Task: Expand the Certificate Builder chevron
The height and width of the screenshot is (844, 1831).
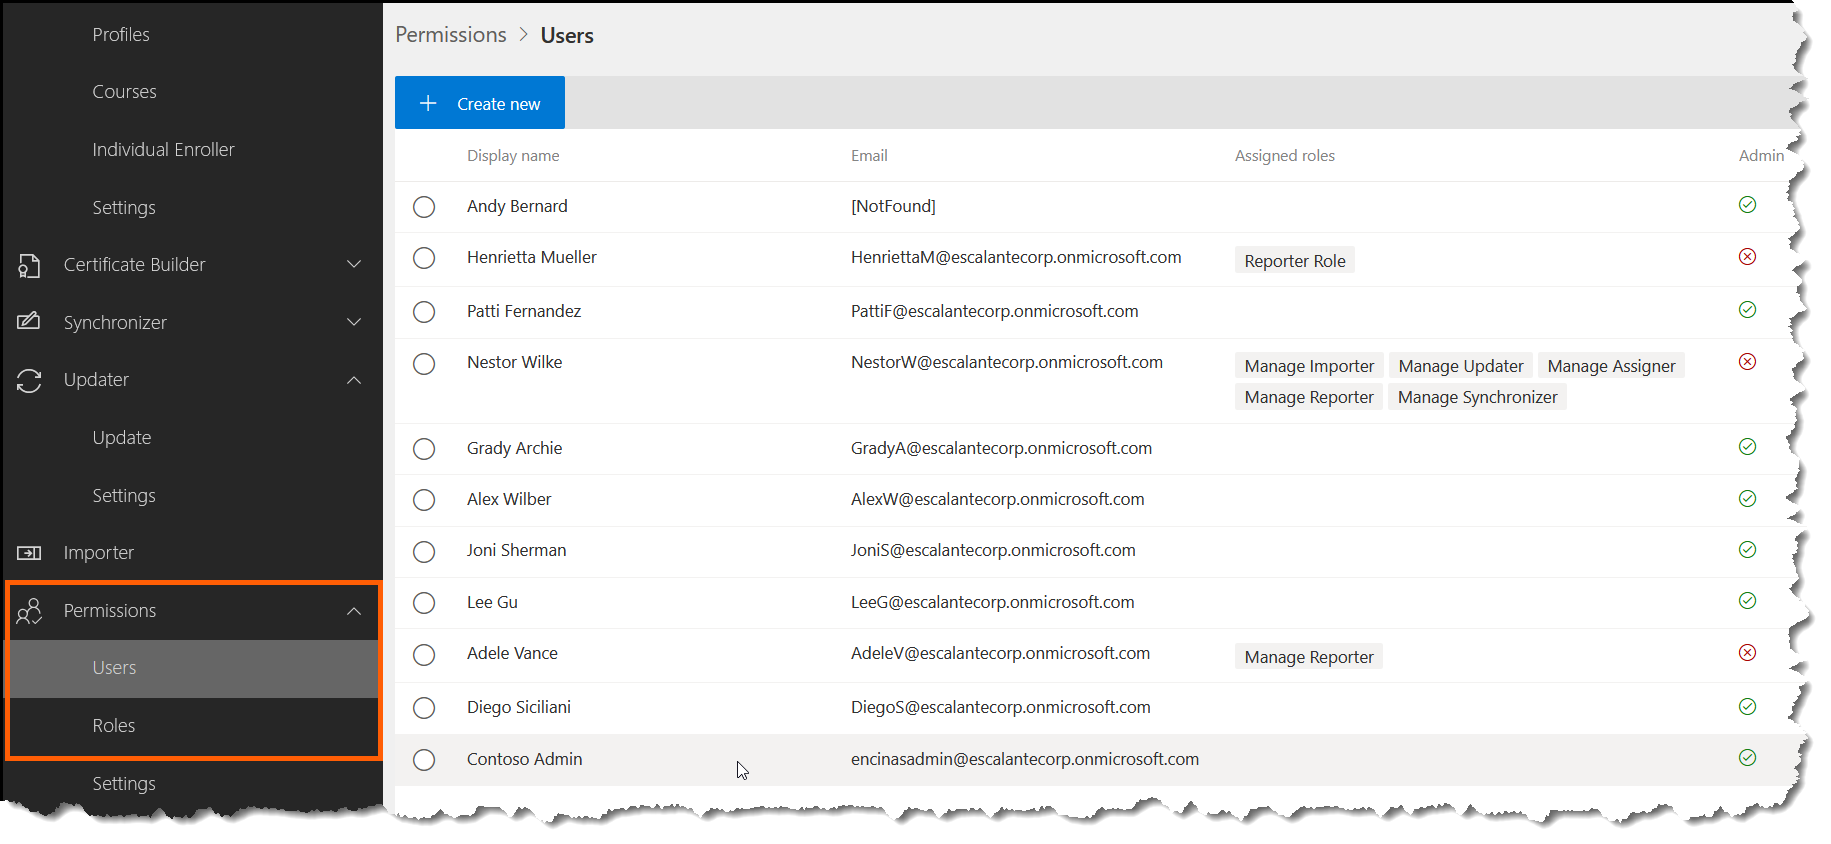Action: click(354, 264)
